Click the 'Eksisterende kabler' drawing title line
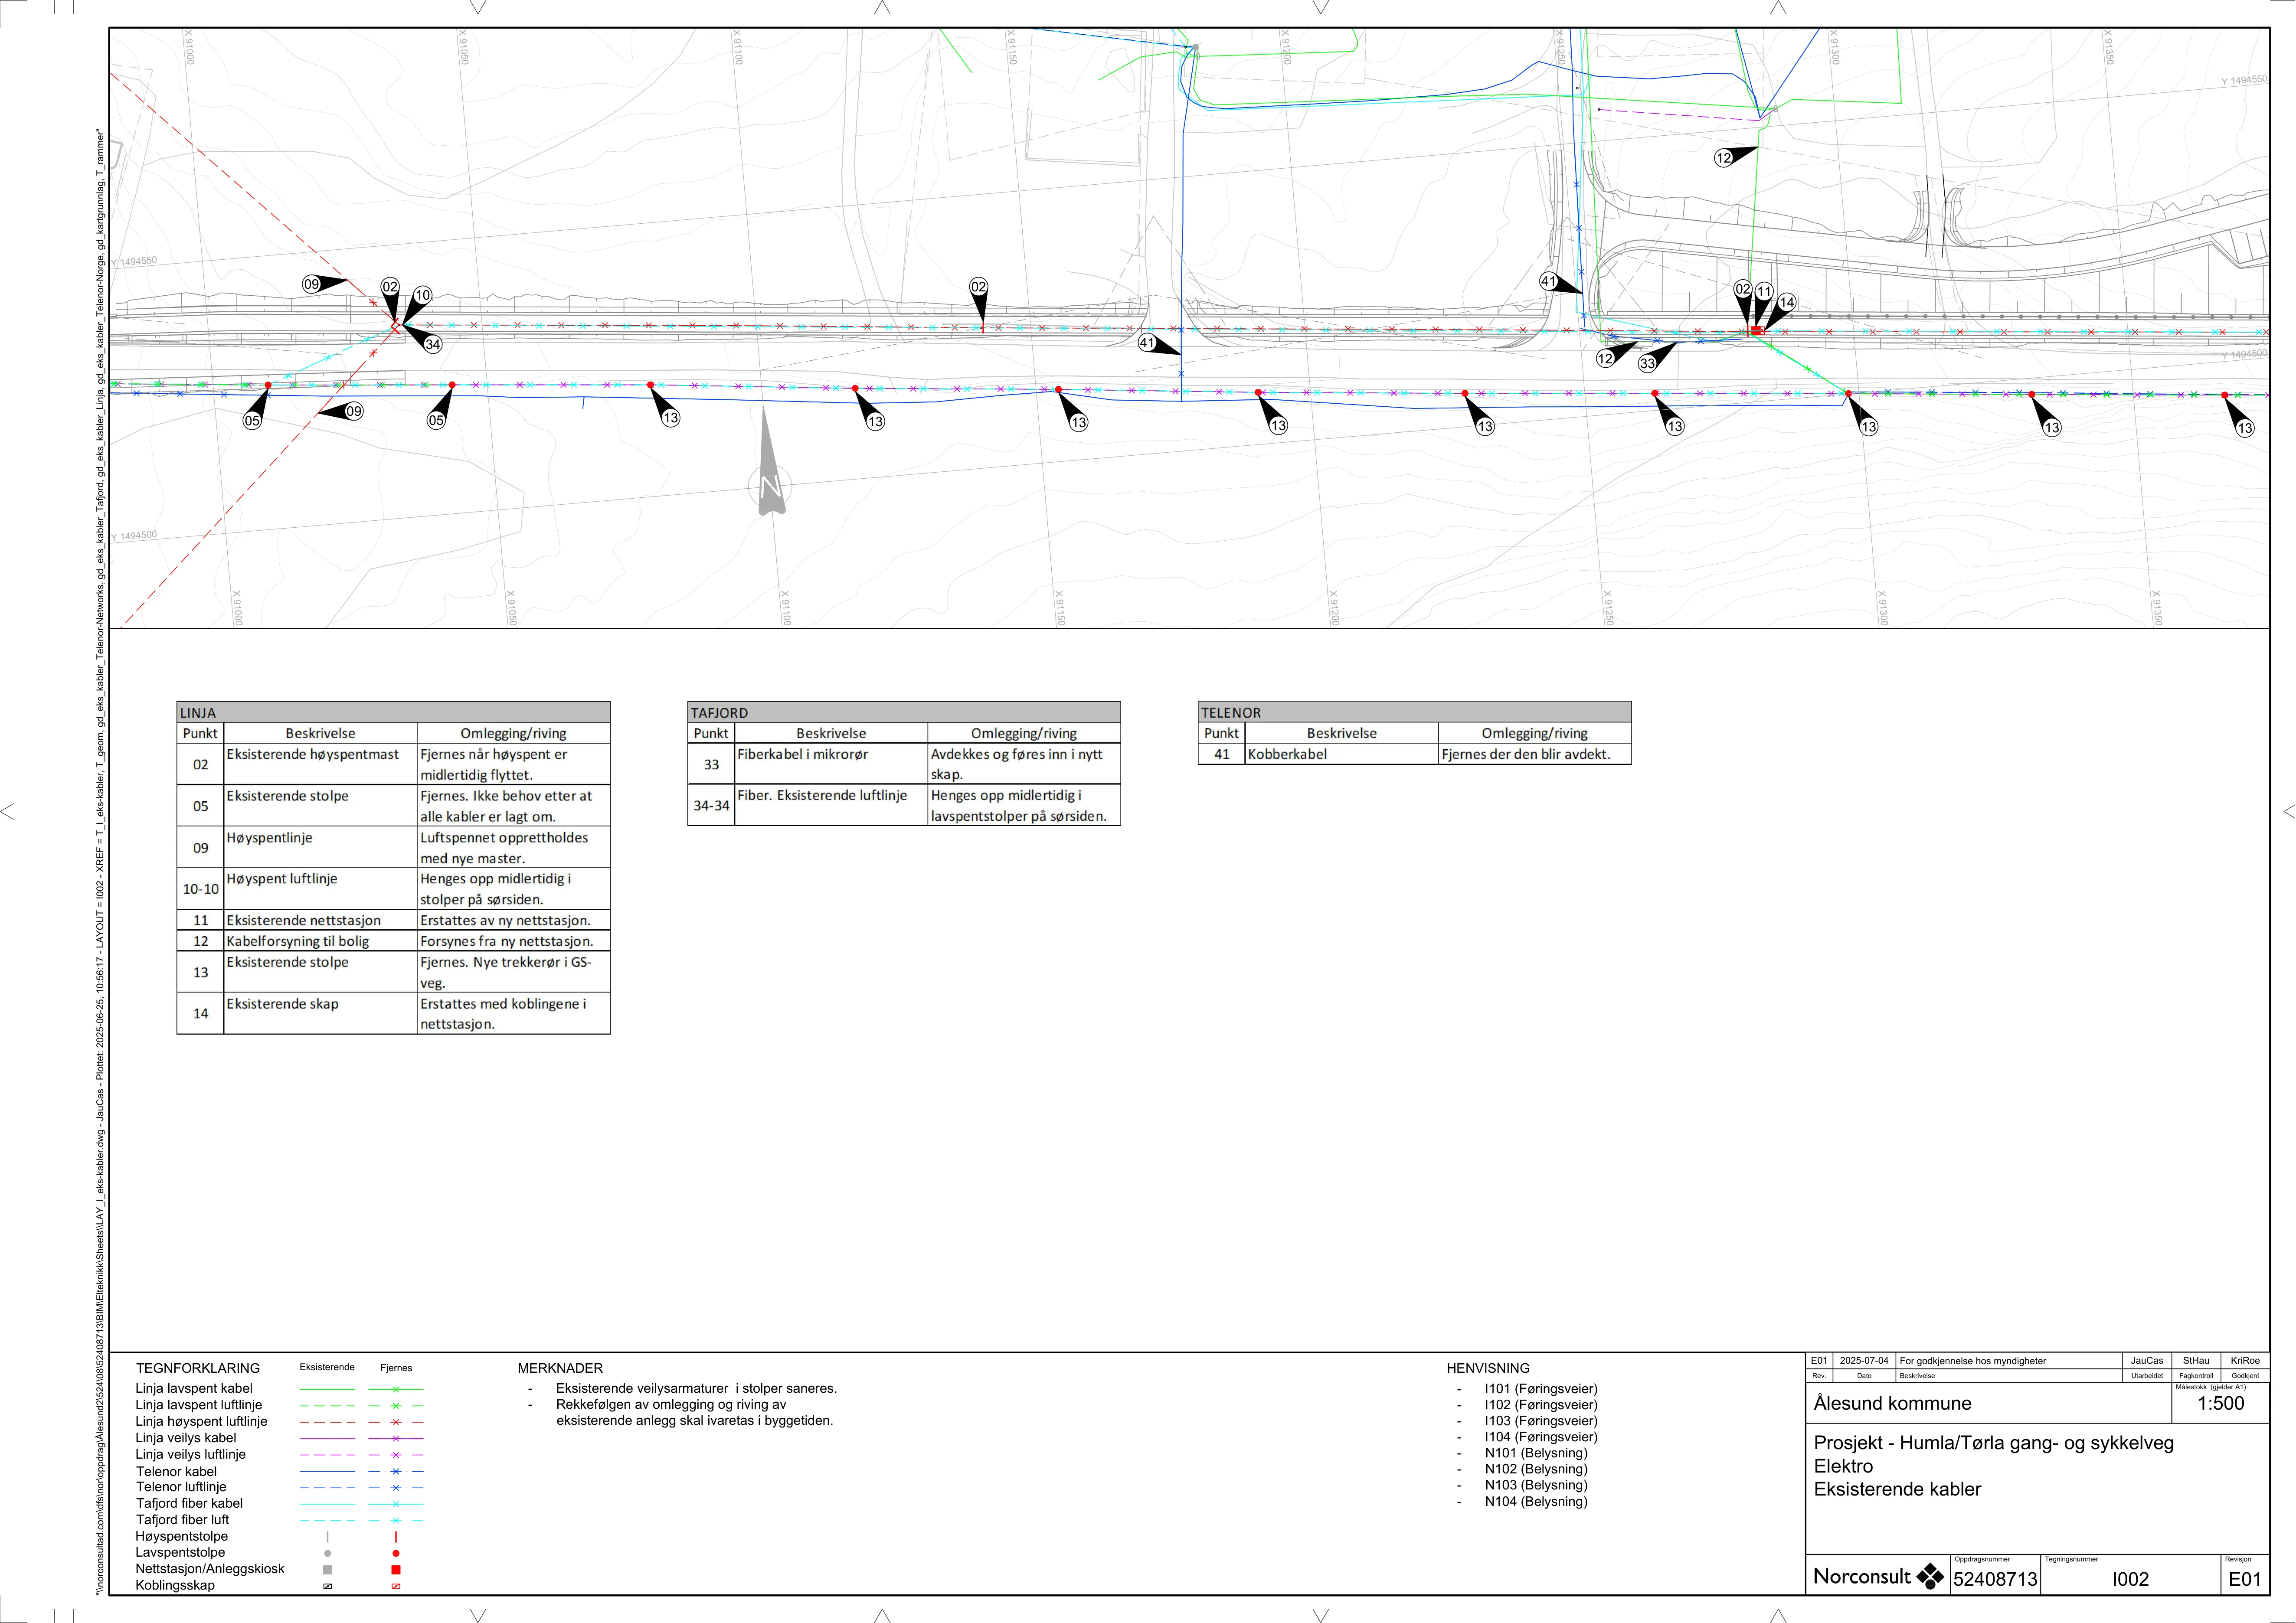Viewport: 2296px width, 1623px height. (1897, 1489)
